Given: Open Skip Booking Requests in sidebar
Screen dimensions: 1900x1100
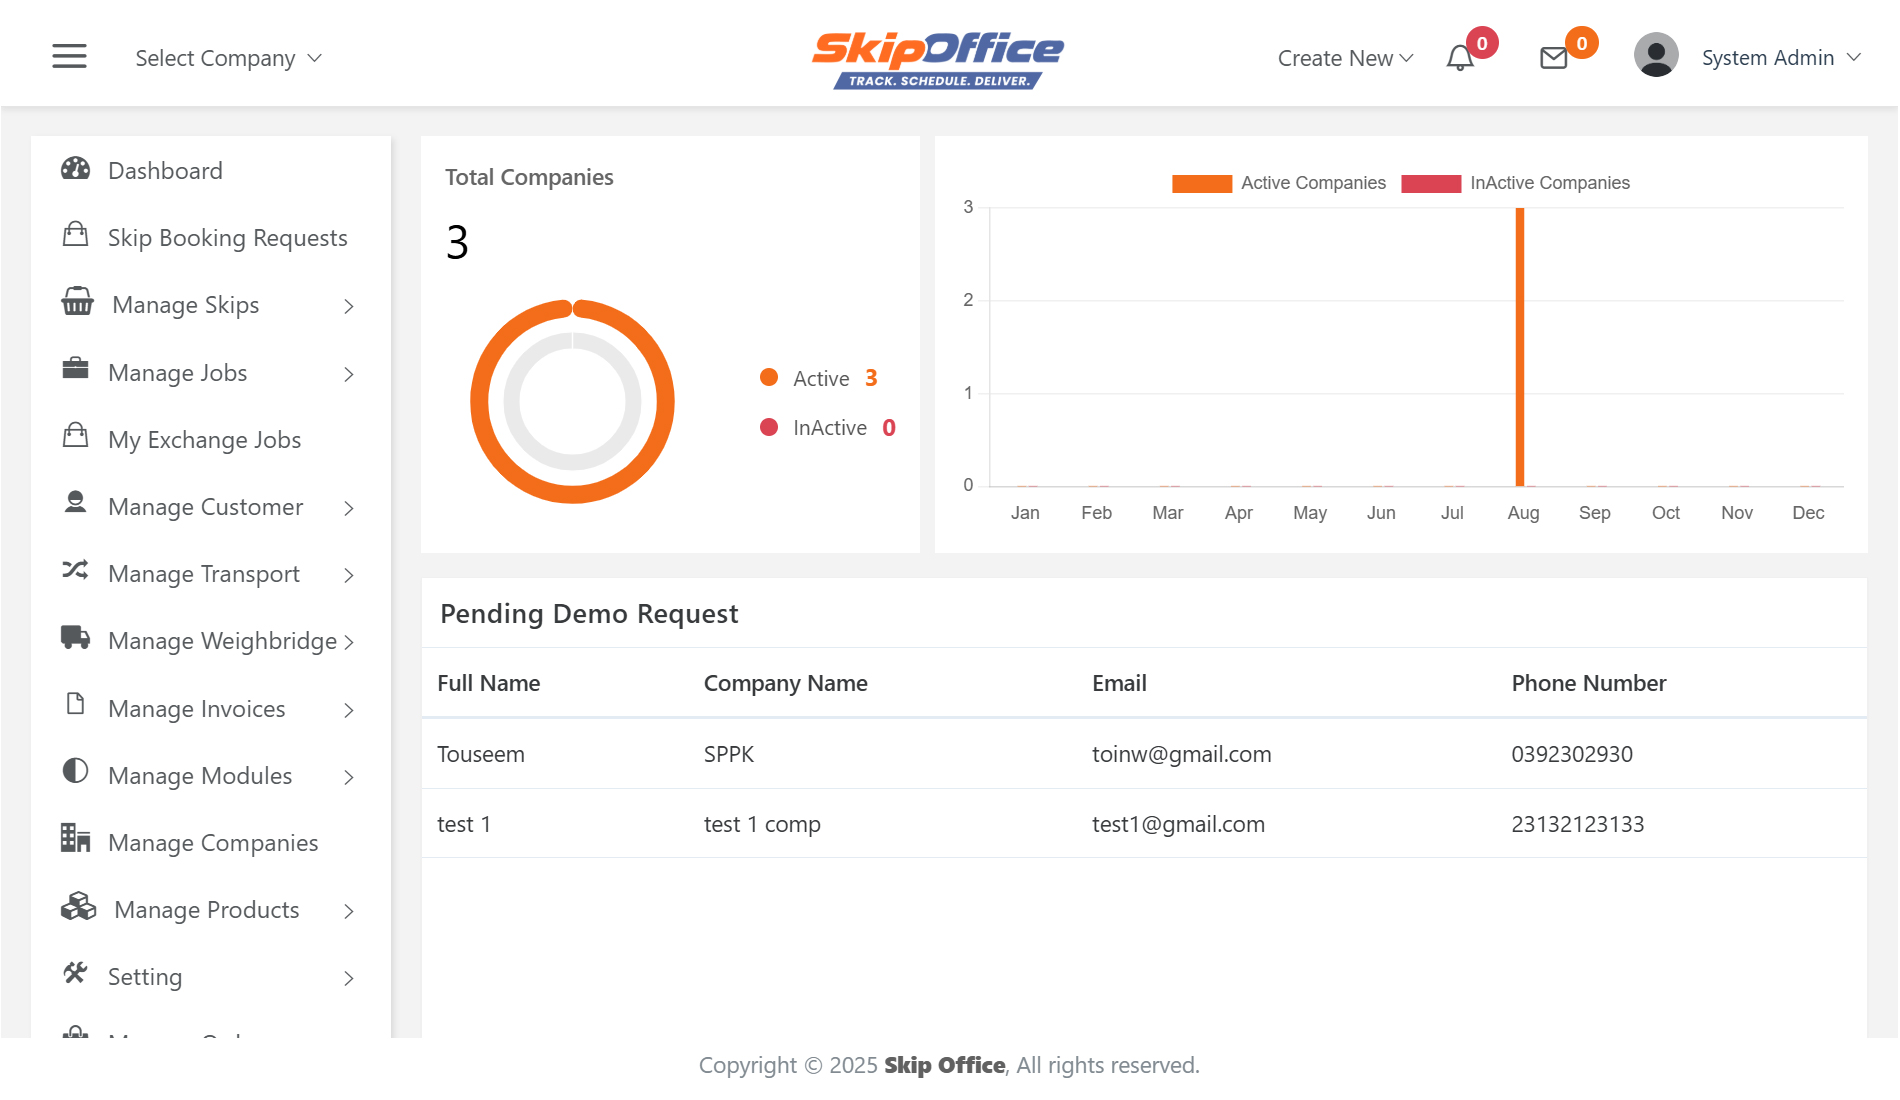Looking at the screenshot, I should (227, 238).
